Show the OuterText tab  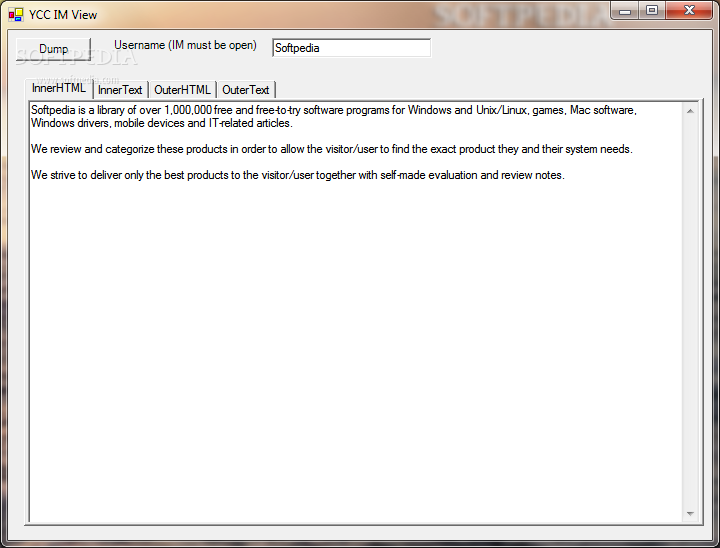pyautogui.click(x=246, y=90)
